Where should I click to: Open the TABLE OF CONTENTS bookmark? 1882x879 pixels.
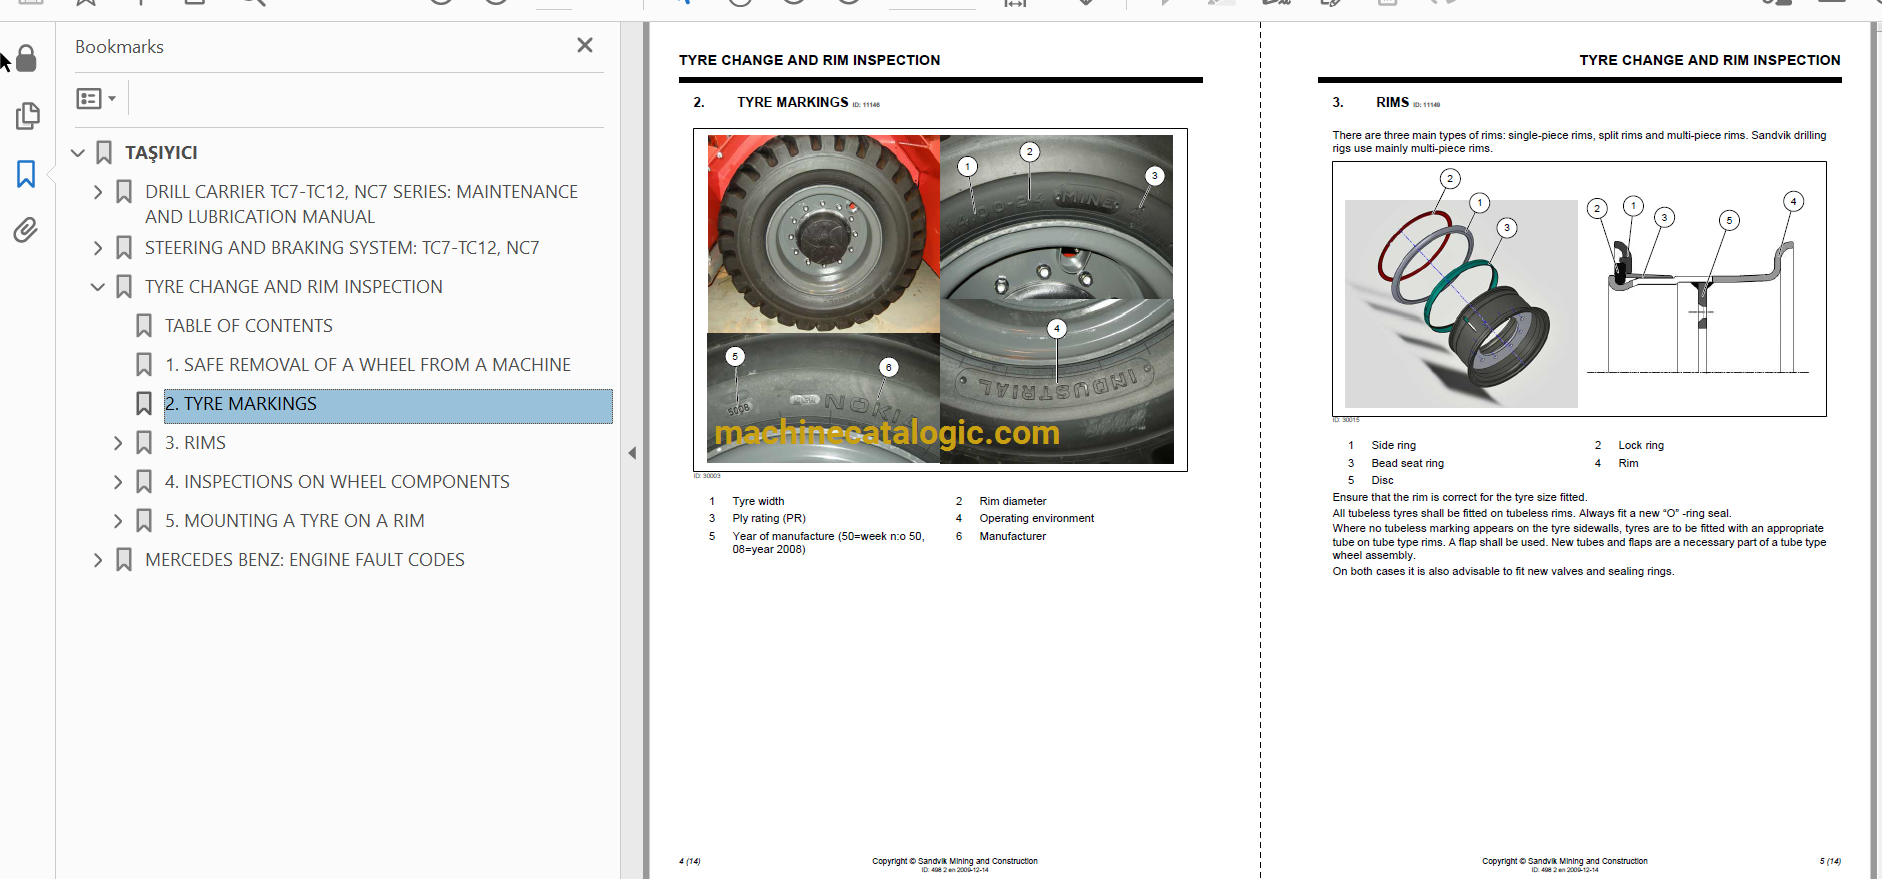[x=249, y=326]
